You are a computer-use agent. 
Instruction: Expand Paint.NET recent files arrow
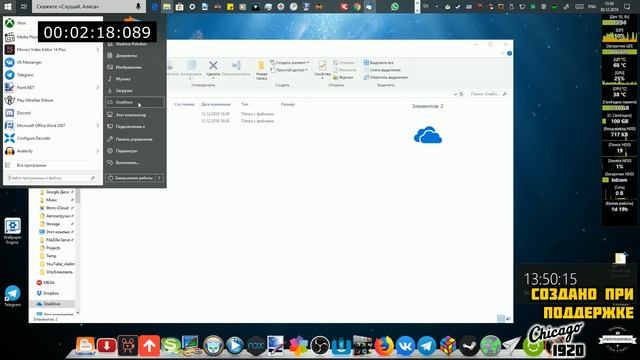point(98,87)
